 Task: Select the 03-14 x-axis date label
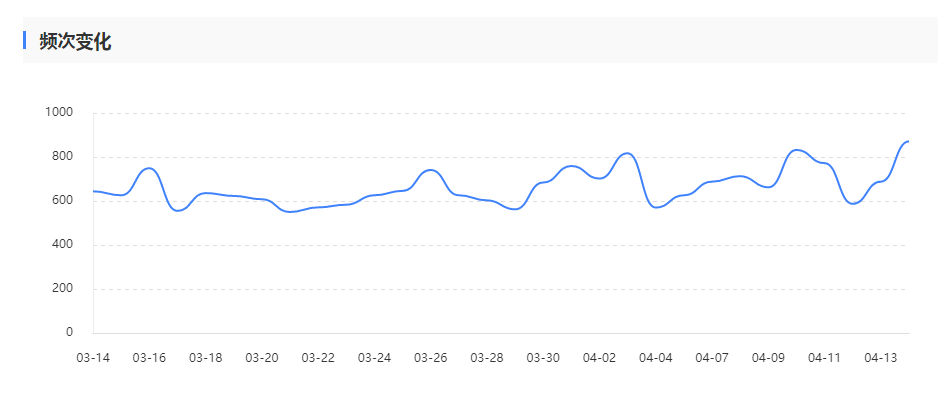coord(93,358)
